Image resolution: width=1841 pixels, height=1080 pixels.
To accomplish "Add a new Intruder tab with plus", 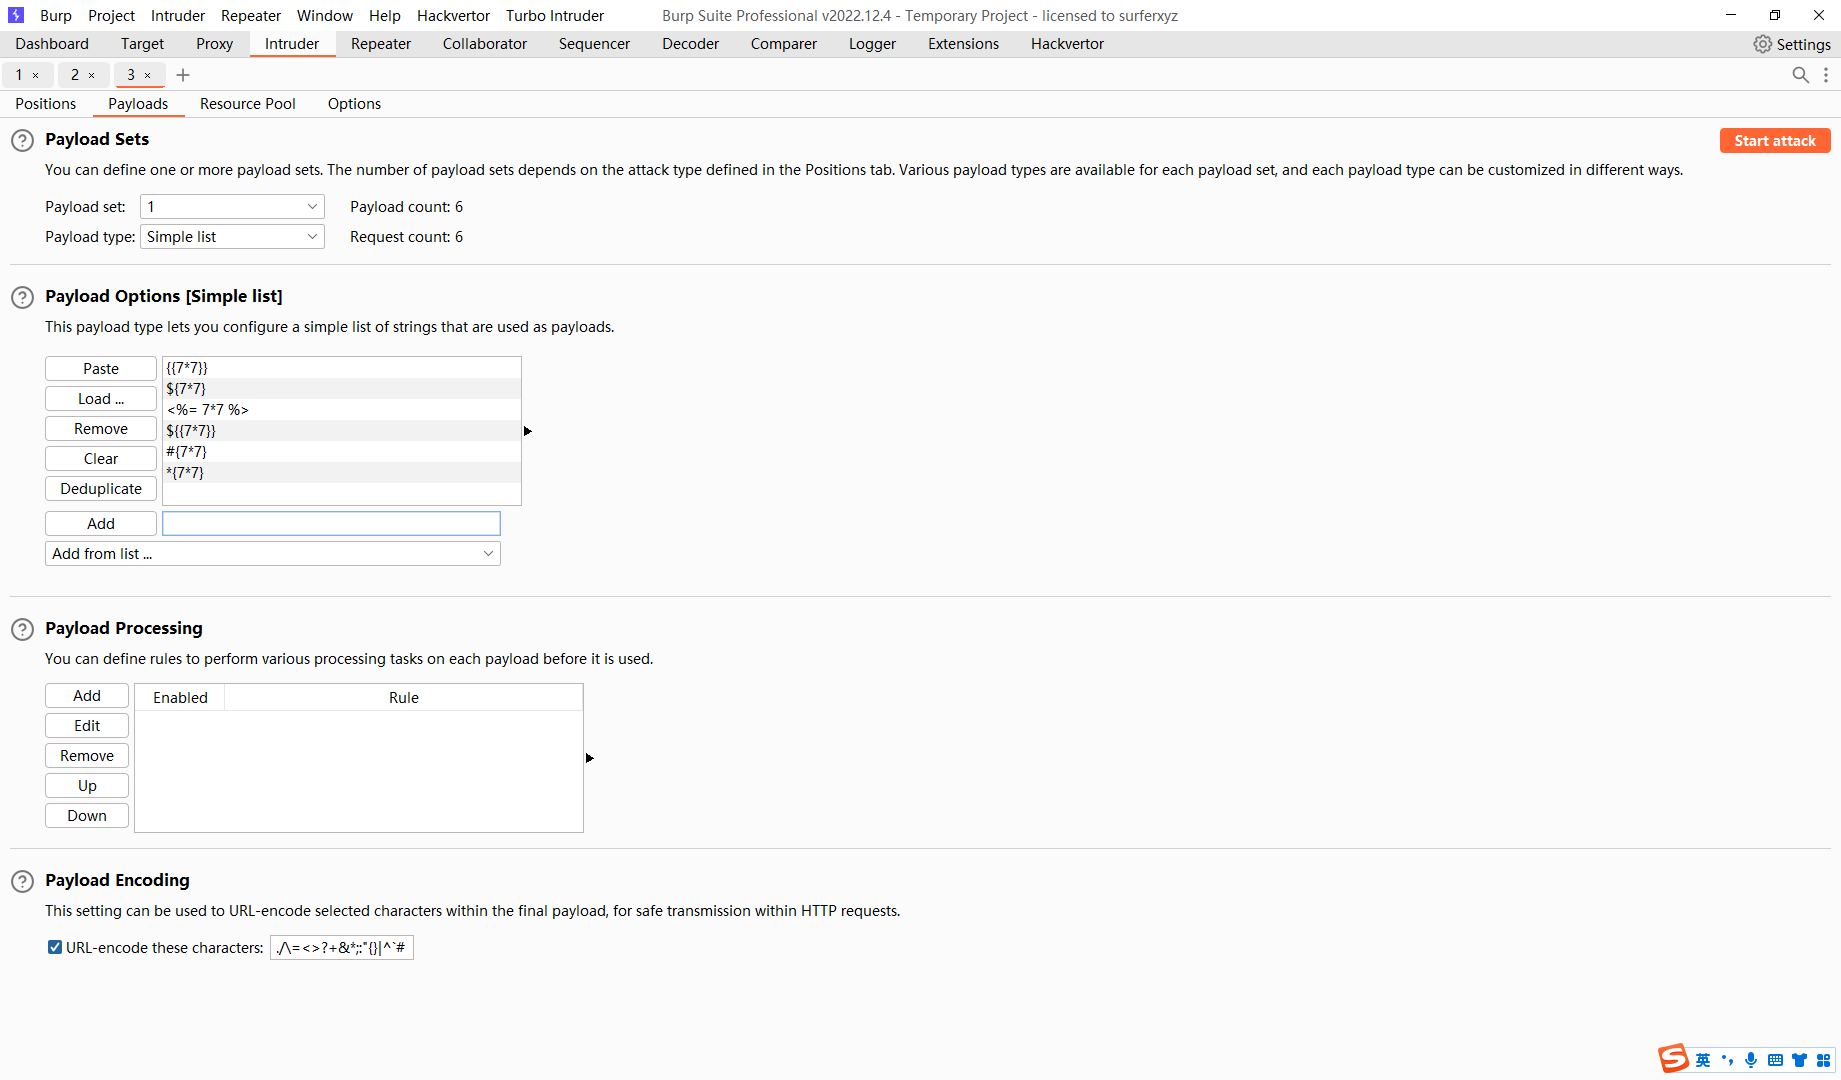I will (x=183, y=75).
